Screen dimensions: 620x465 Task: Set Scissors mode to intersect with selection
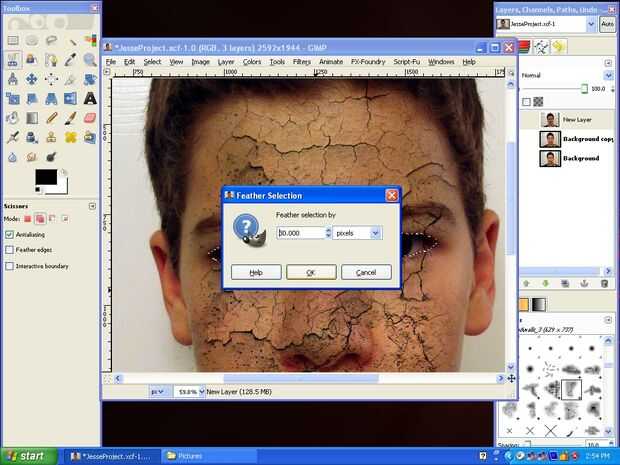point(65,219)
